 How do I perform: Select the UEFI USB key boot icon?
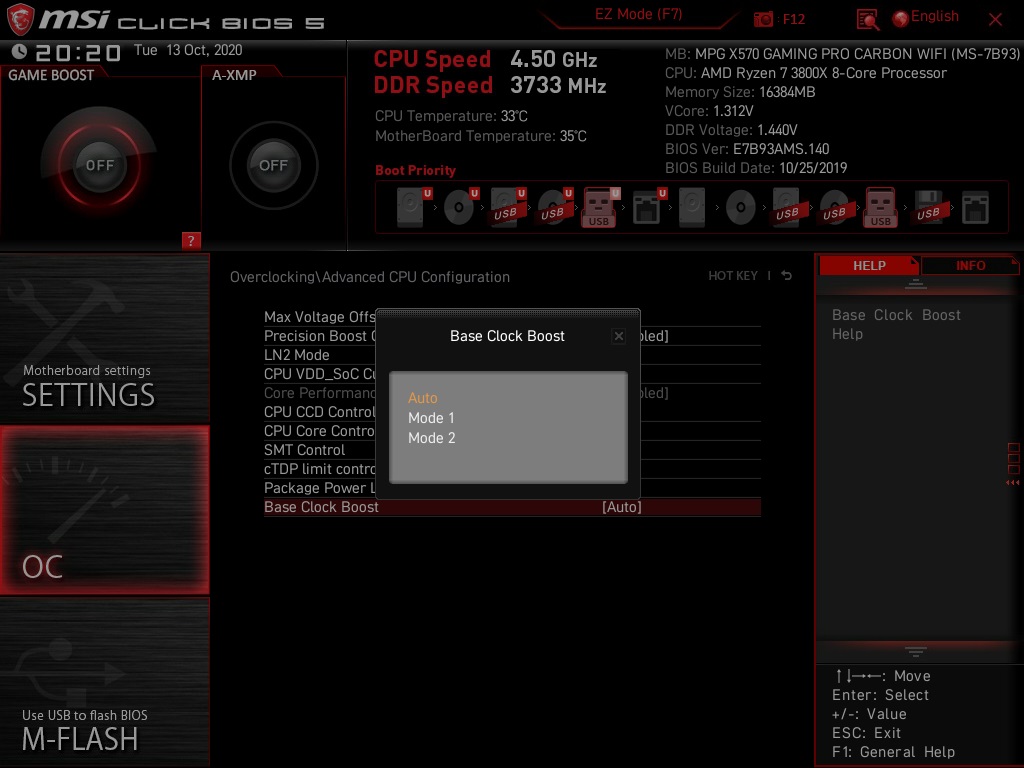tap(600, 207)
